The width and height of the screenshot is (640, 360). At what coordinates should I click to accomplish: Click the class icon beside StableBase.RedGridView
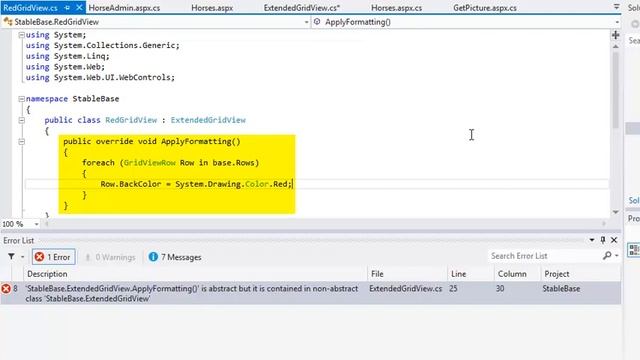[8, 22]
